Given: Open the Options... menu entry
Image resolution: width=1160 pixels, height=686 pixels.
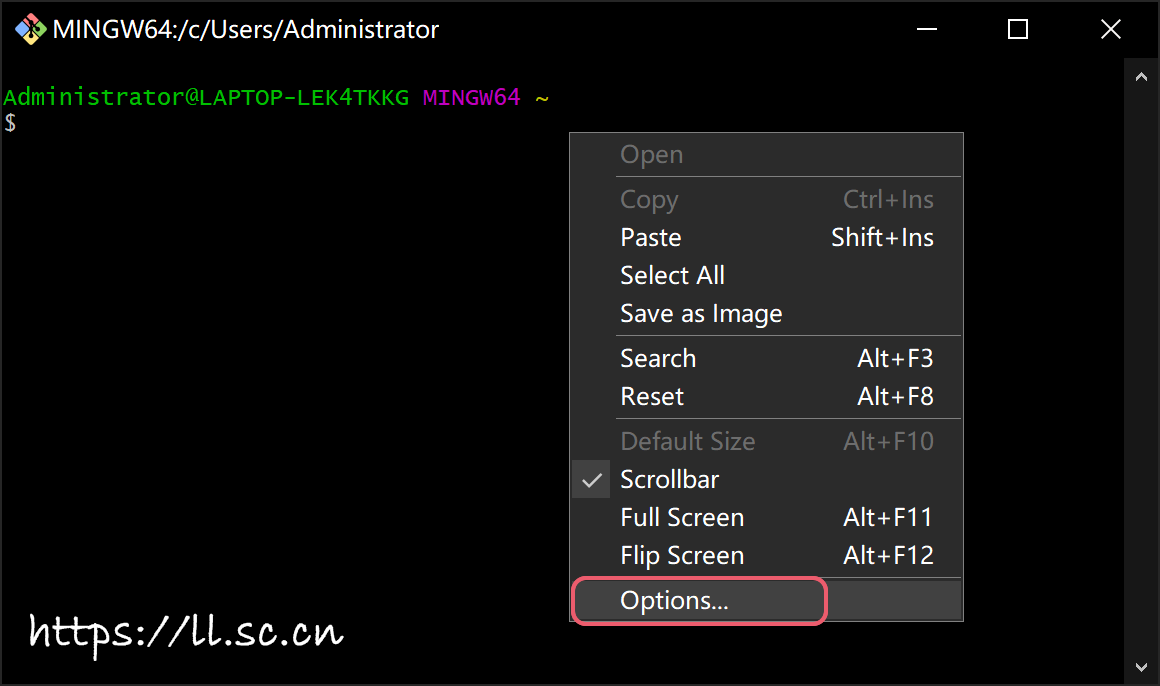Looking at the screenshot, I should [674, 601].
